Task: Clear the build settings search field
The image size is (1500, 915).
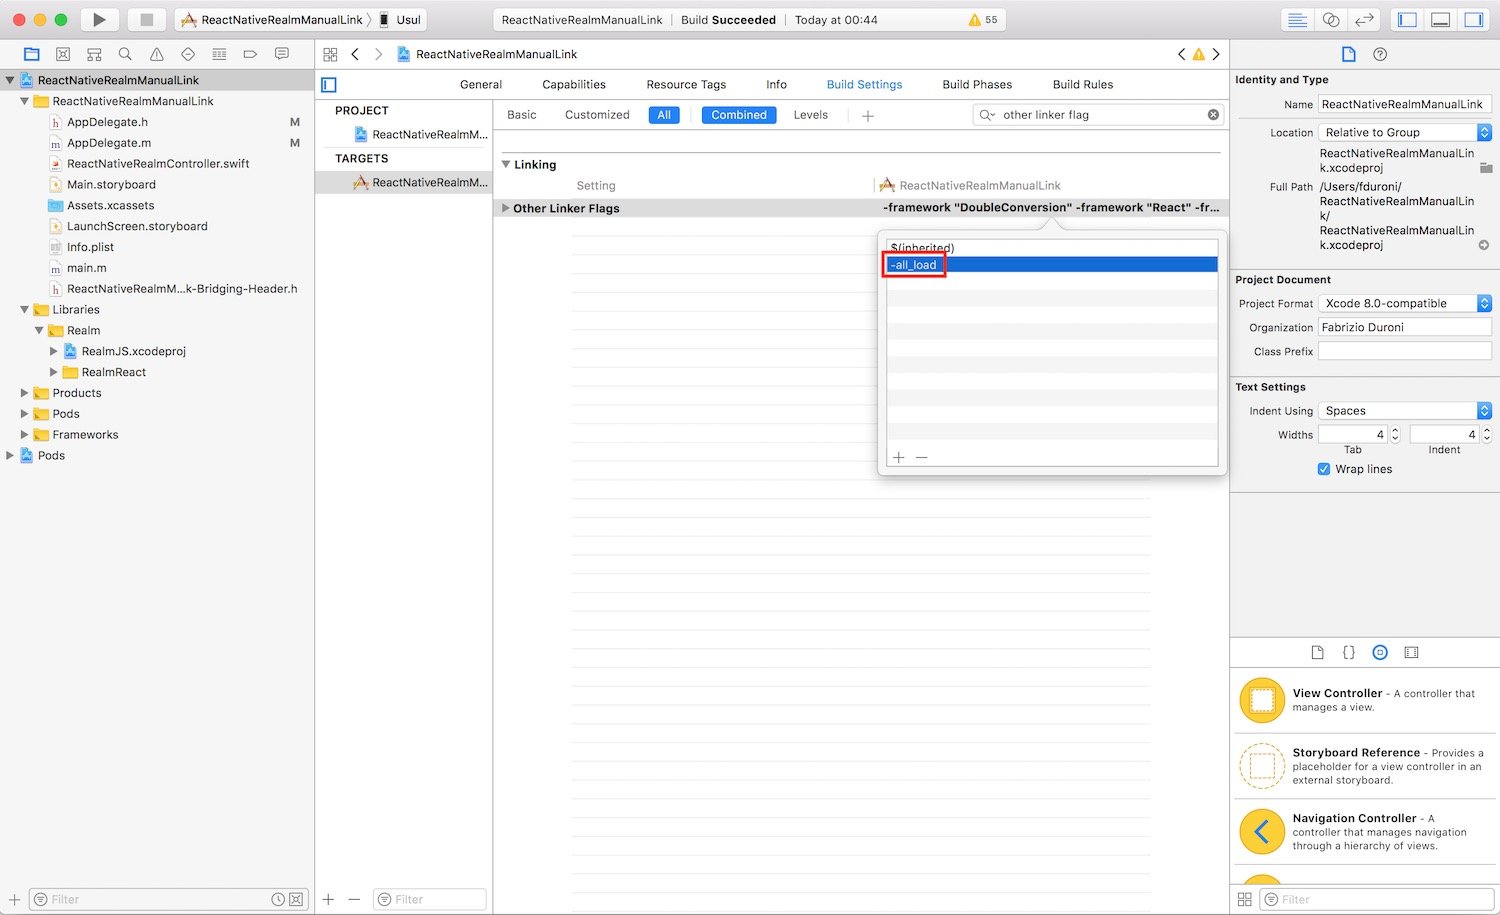Action: point(1213,115)
